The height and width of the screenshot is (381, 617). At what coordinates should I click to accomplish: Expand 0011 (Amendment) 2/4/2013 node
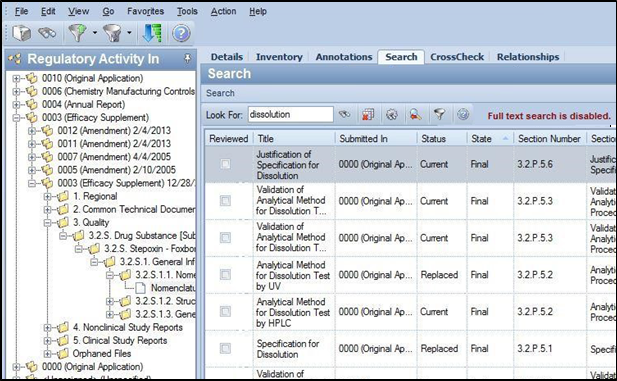tap(32, 144)
